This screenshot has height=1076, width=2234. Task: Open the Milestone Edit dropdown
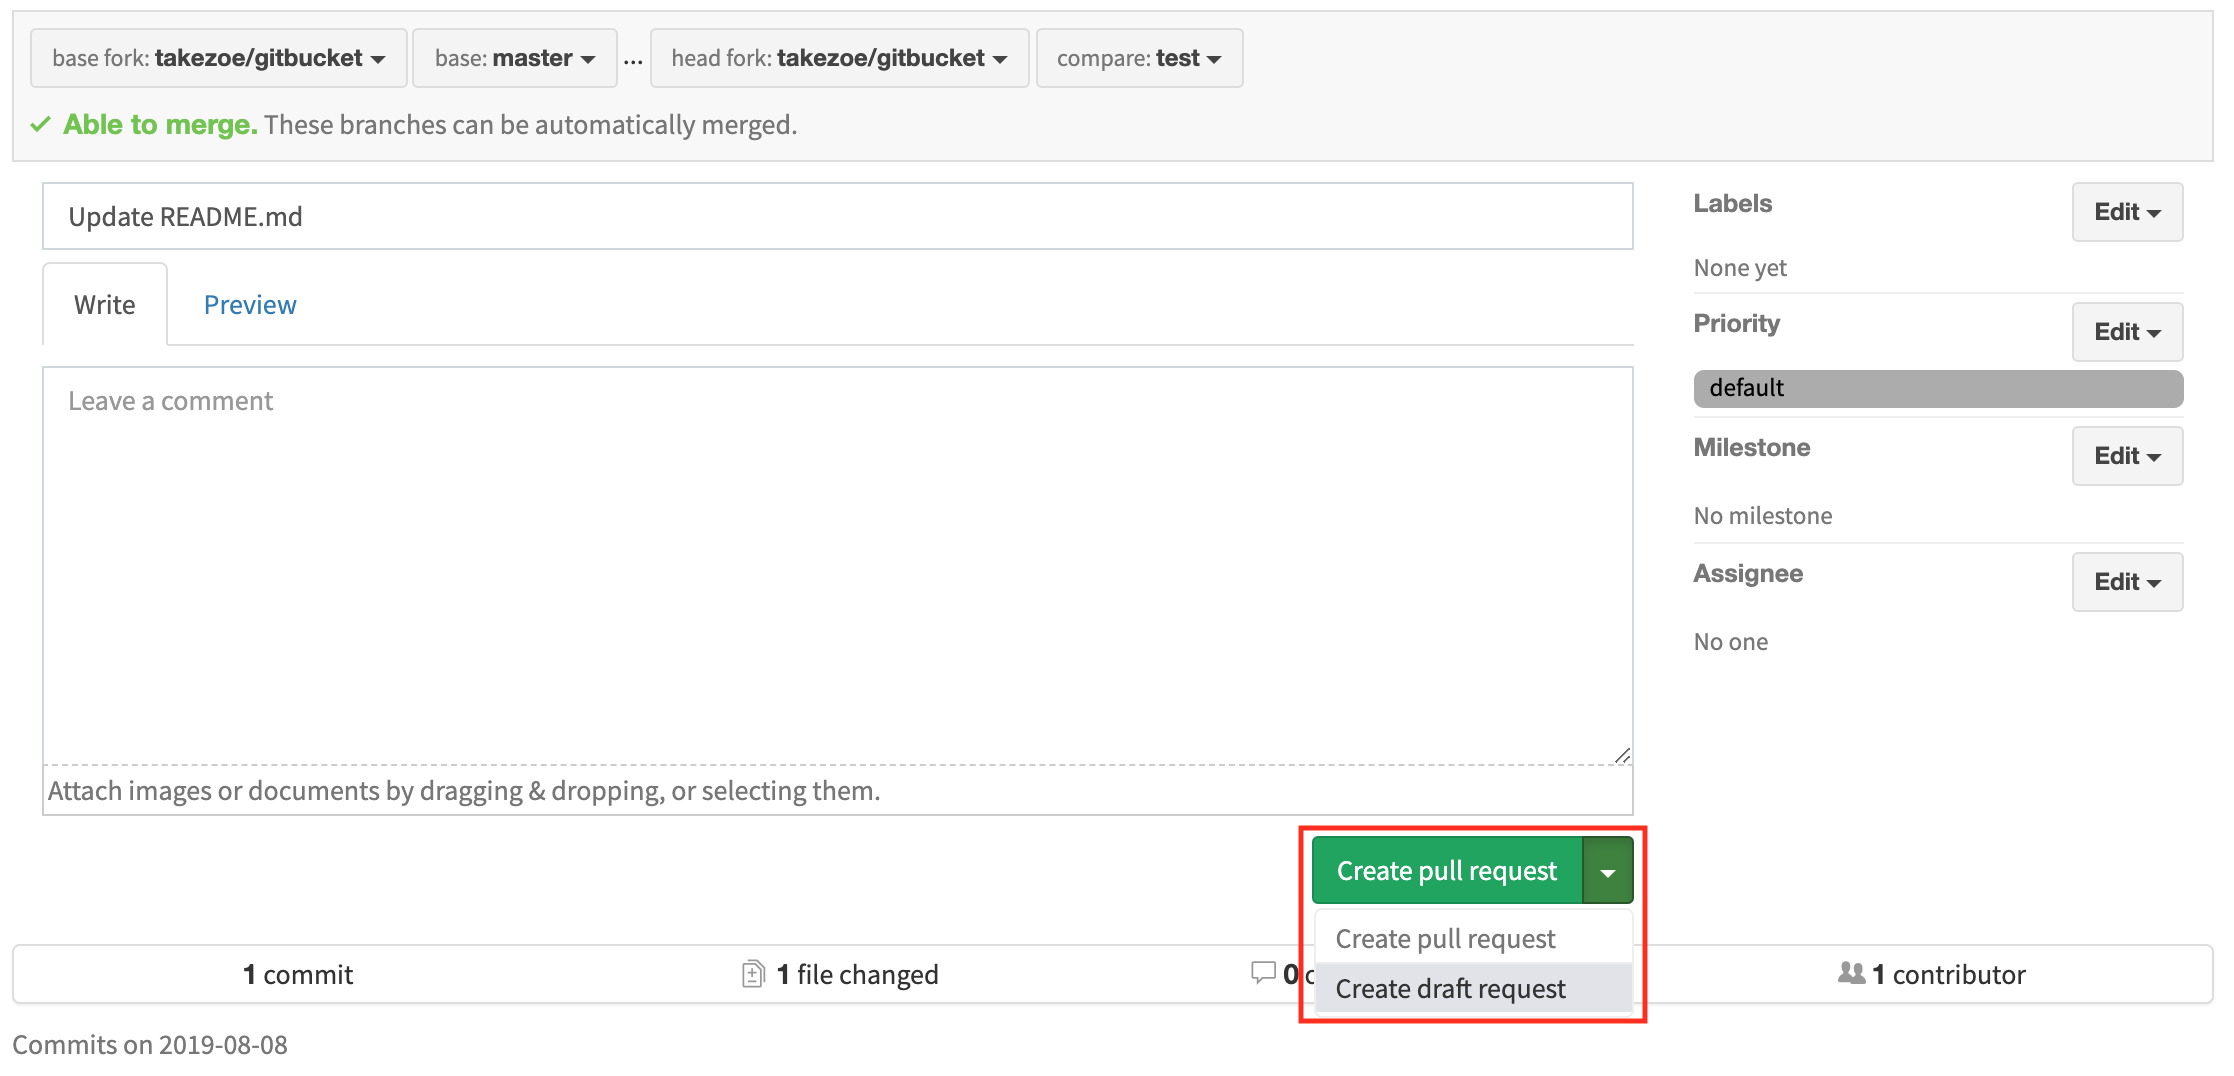coord(2127,456)
